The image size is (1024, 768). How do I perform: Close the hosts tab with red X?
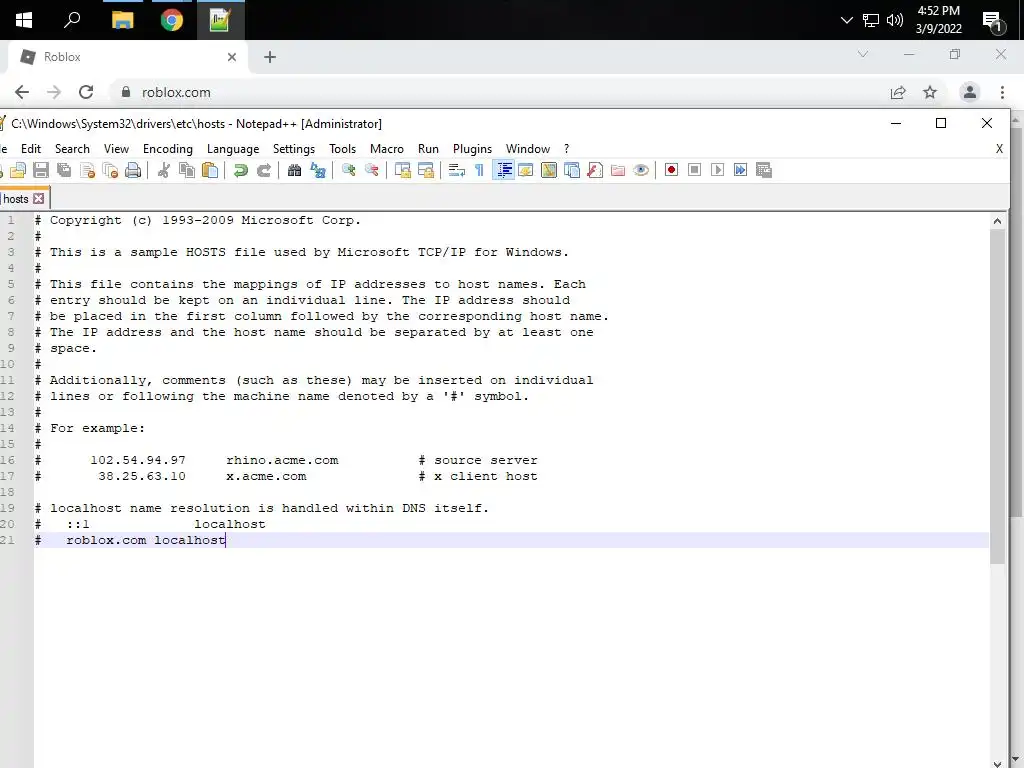coord(39,199)
